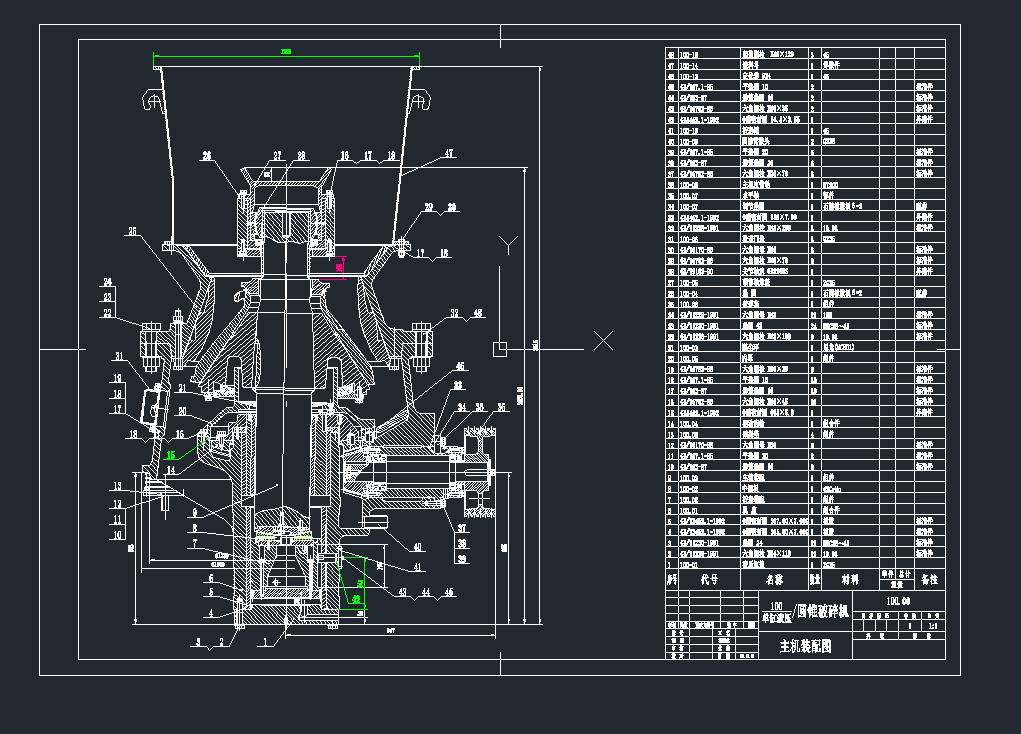Select the green dimension above the hopper

click(286, 51)
